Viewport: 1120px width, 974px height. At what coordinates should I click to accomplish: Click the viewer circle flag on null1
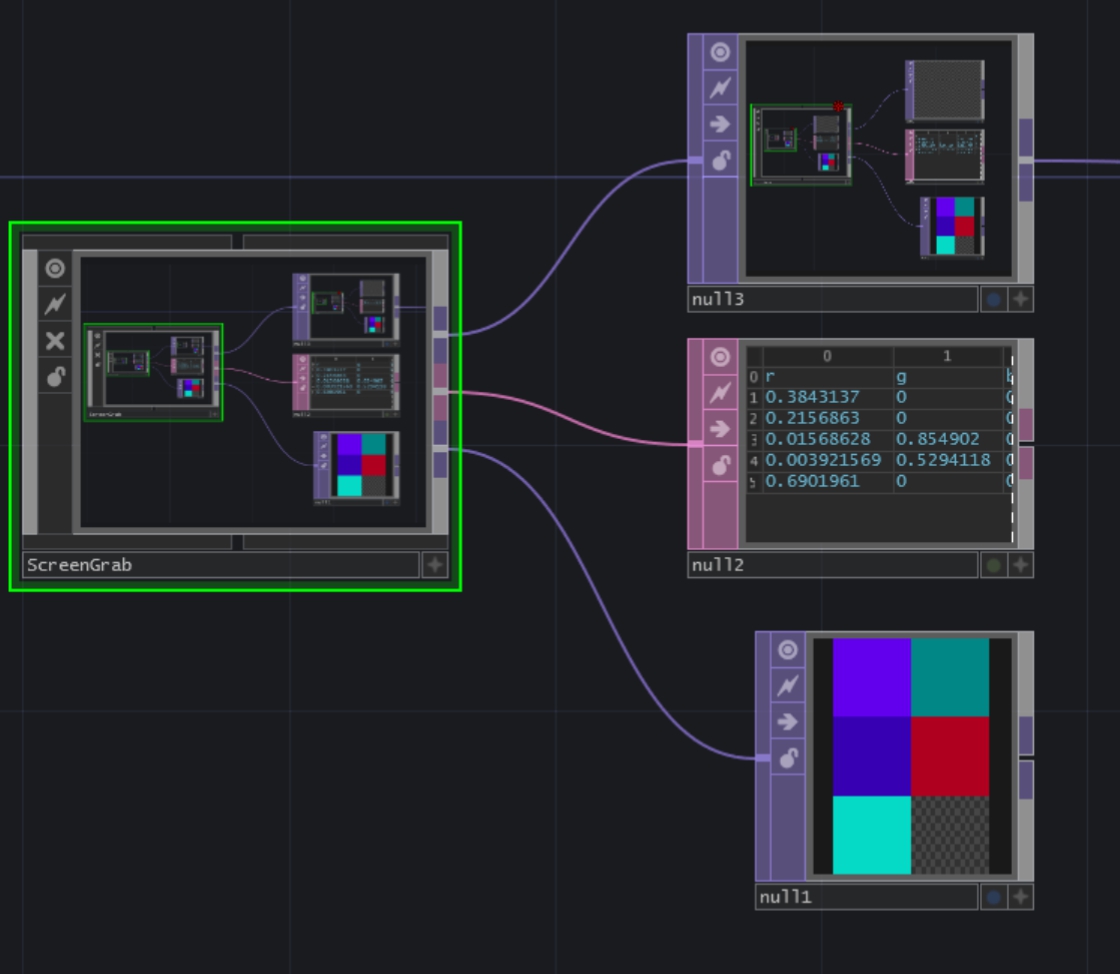pyautogui.click(x=787, y=648)
